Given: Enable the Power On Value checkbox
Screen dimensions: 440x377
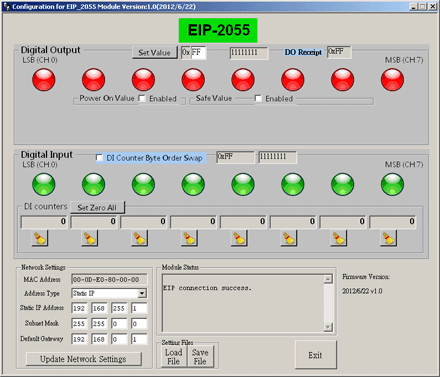Looking at the screenshot, I should point(142,98).
